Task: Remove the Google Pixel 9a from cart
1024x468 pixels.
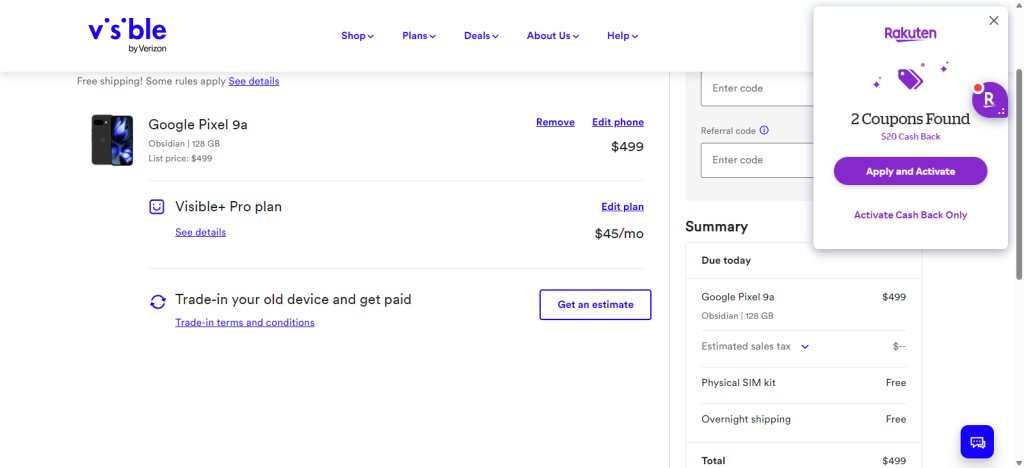Action: point(555,122)
